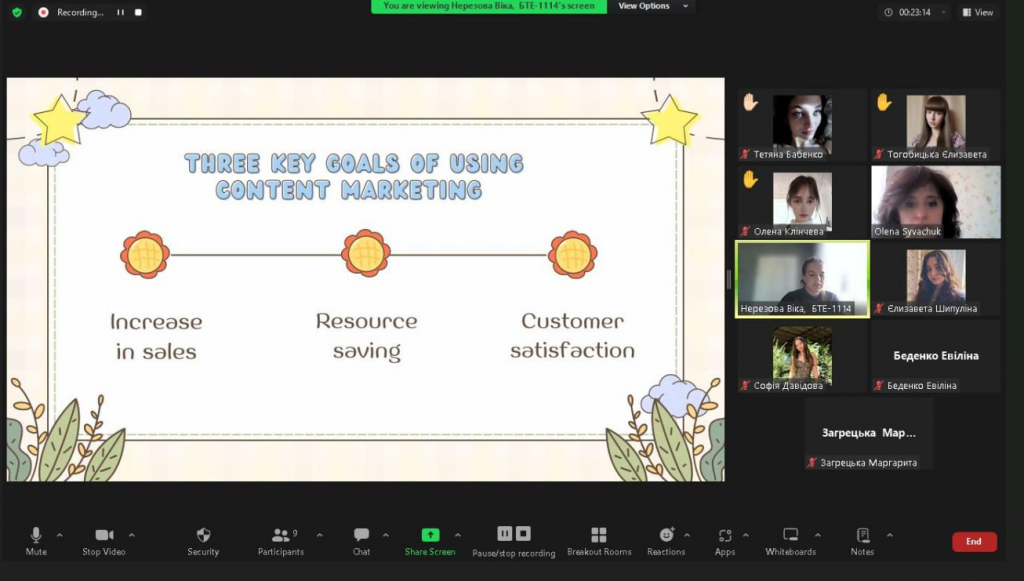Open the Notes icon
This screenshot has height=581, width=1024.
[862, 536]
